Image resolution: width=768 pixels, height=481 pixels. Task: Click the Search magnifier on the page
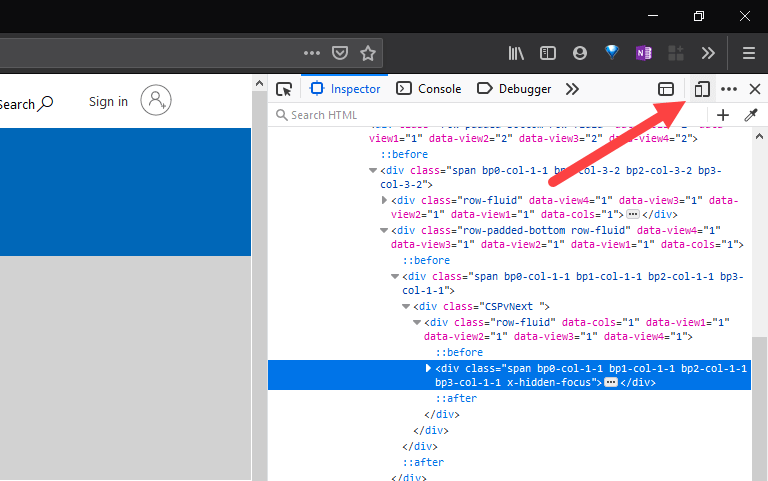(x=46, y=103)
